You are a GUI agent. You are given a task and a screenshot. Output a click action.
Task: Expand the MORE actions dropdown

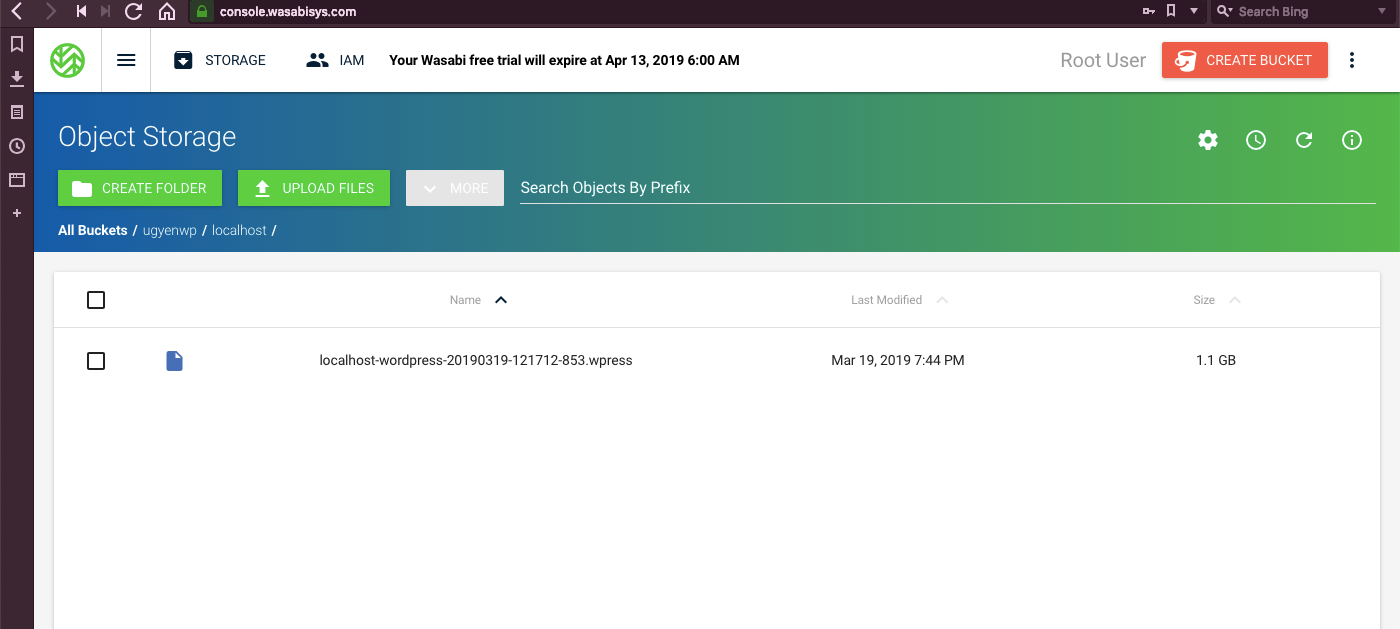[455, 188]
